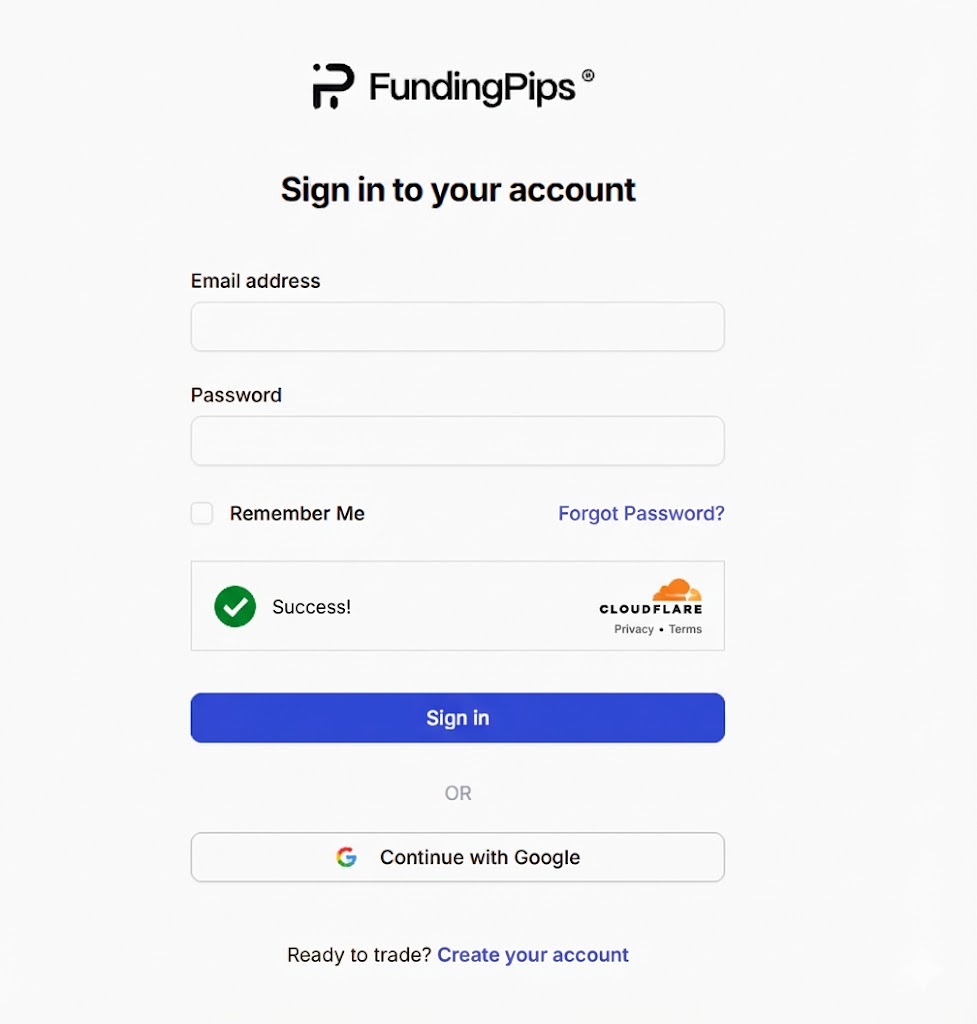
Task: Click the Continue with Google button
Action: tap(457, 857)
